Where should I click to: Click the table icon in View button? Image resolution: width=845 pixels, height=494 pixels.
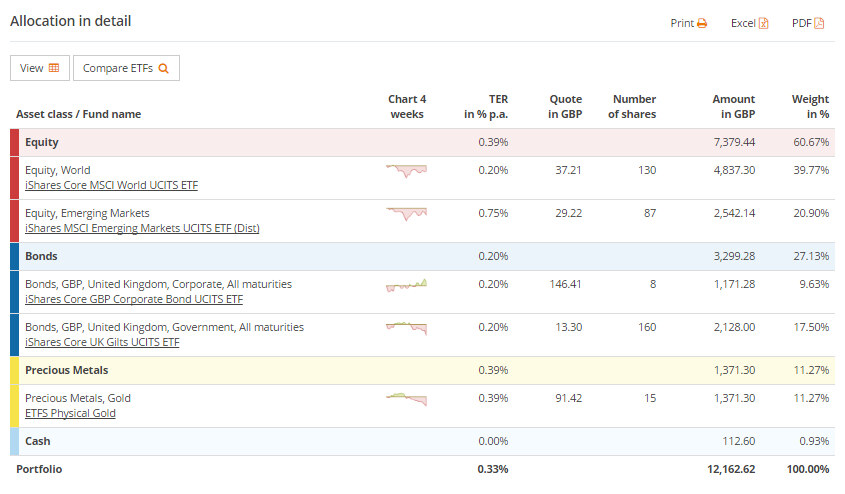(54, 68)
